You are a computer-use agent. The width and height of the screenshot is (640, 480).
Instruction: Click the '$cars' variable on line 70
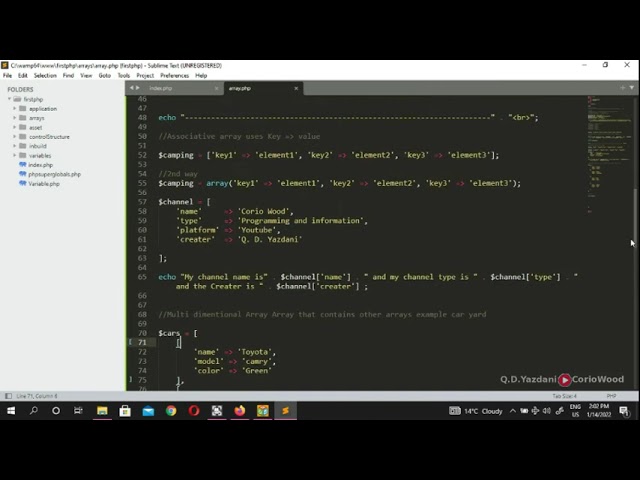tap(169, 333)
